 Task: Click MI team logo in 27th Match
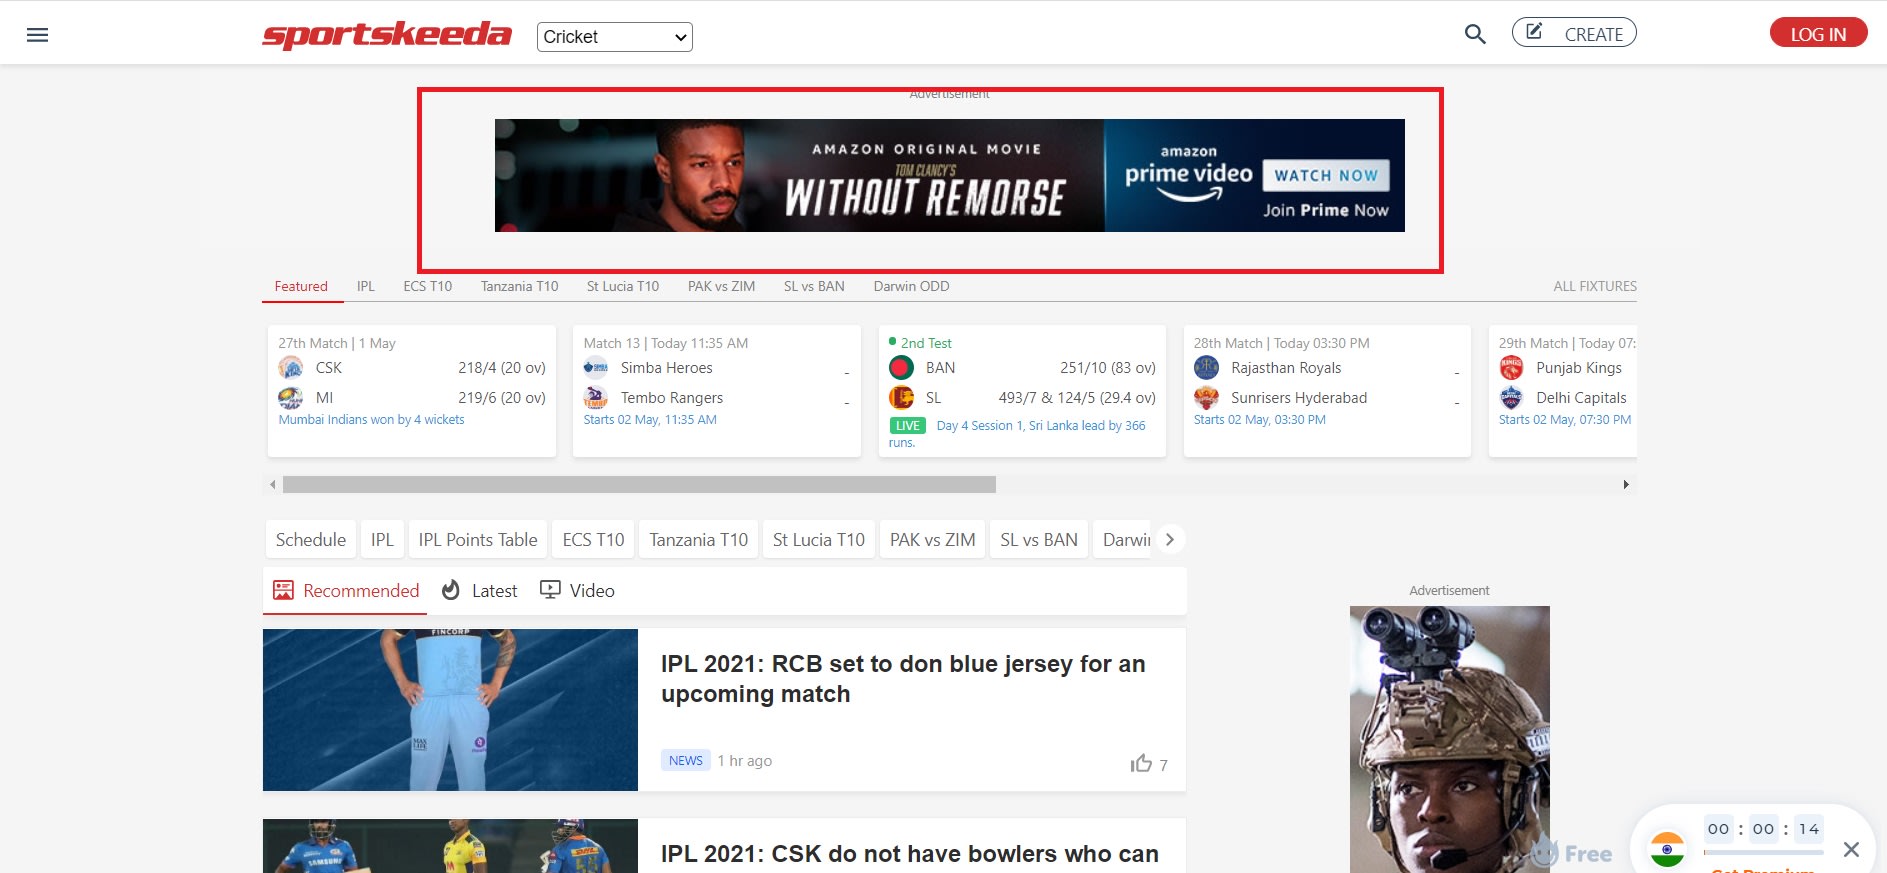point(291,398)
